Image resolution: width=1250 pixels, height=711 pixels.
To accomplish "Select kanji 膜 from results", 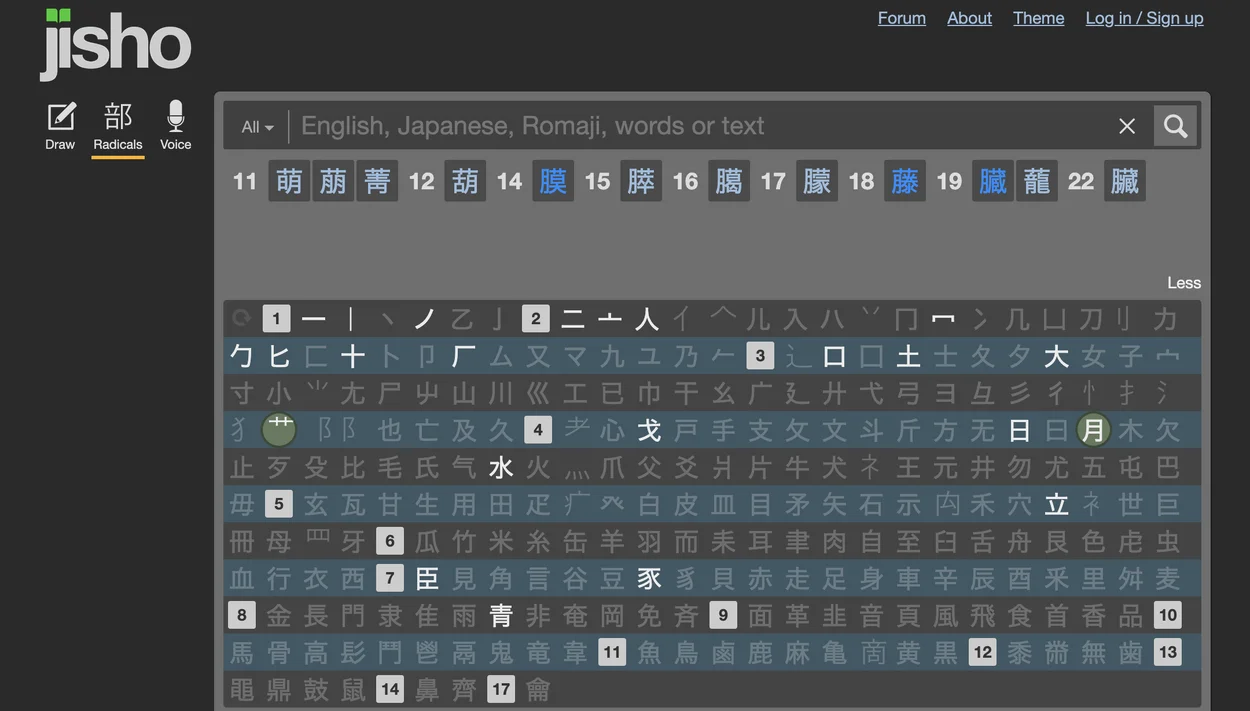I will [x=553, y=181].
